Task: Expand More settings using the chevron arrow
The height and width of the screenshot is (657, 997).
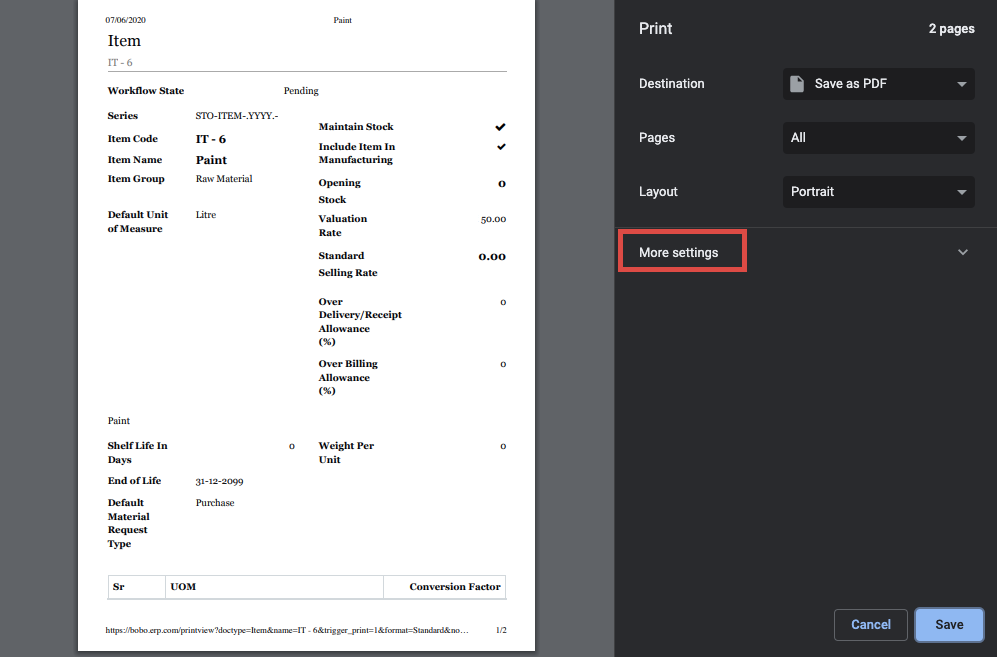Action: pos(962,252)
